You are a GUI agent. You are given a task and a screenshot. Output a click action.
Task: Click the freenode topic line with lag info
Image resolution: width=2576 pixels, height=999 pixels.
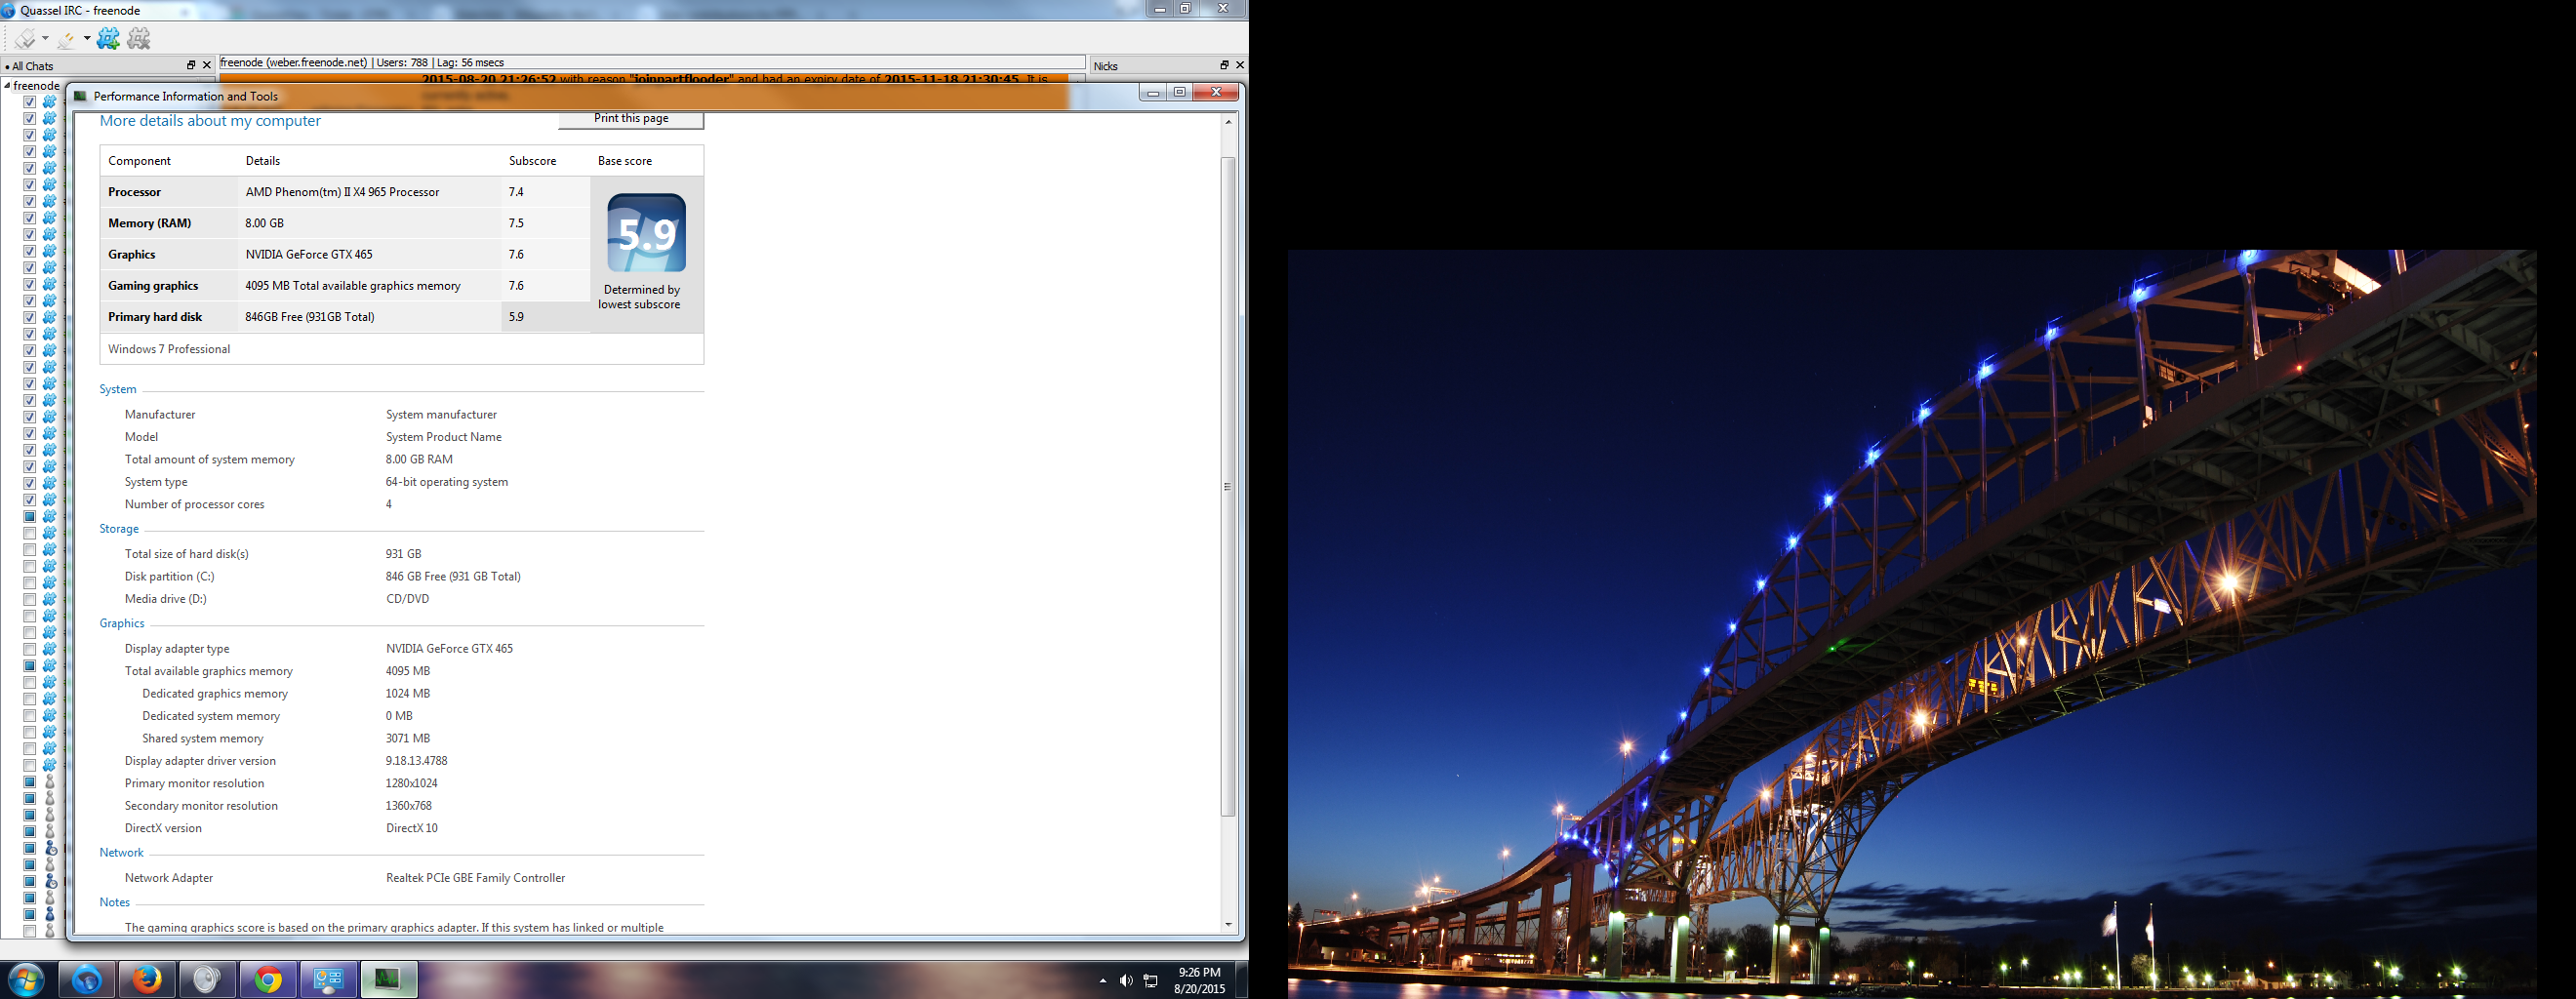[652, 63]
